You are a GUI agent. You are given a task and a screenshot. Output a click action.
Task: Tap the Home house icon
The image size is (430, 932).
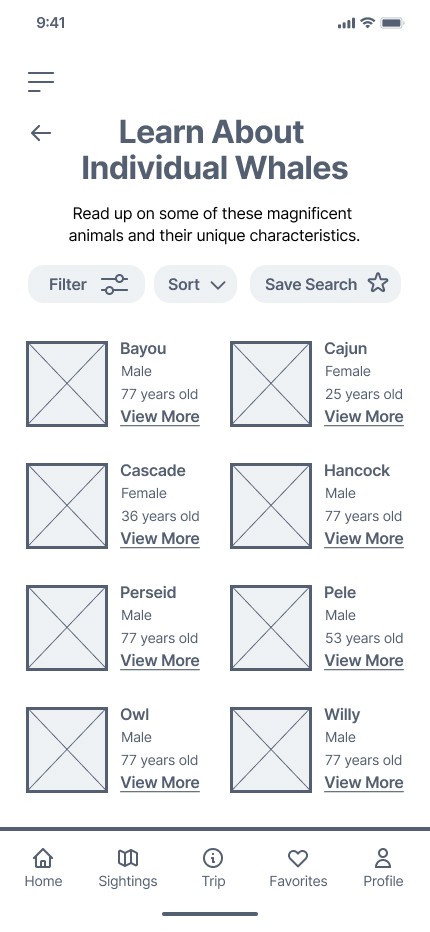click(x=43, y=858)
